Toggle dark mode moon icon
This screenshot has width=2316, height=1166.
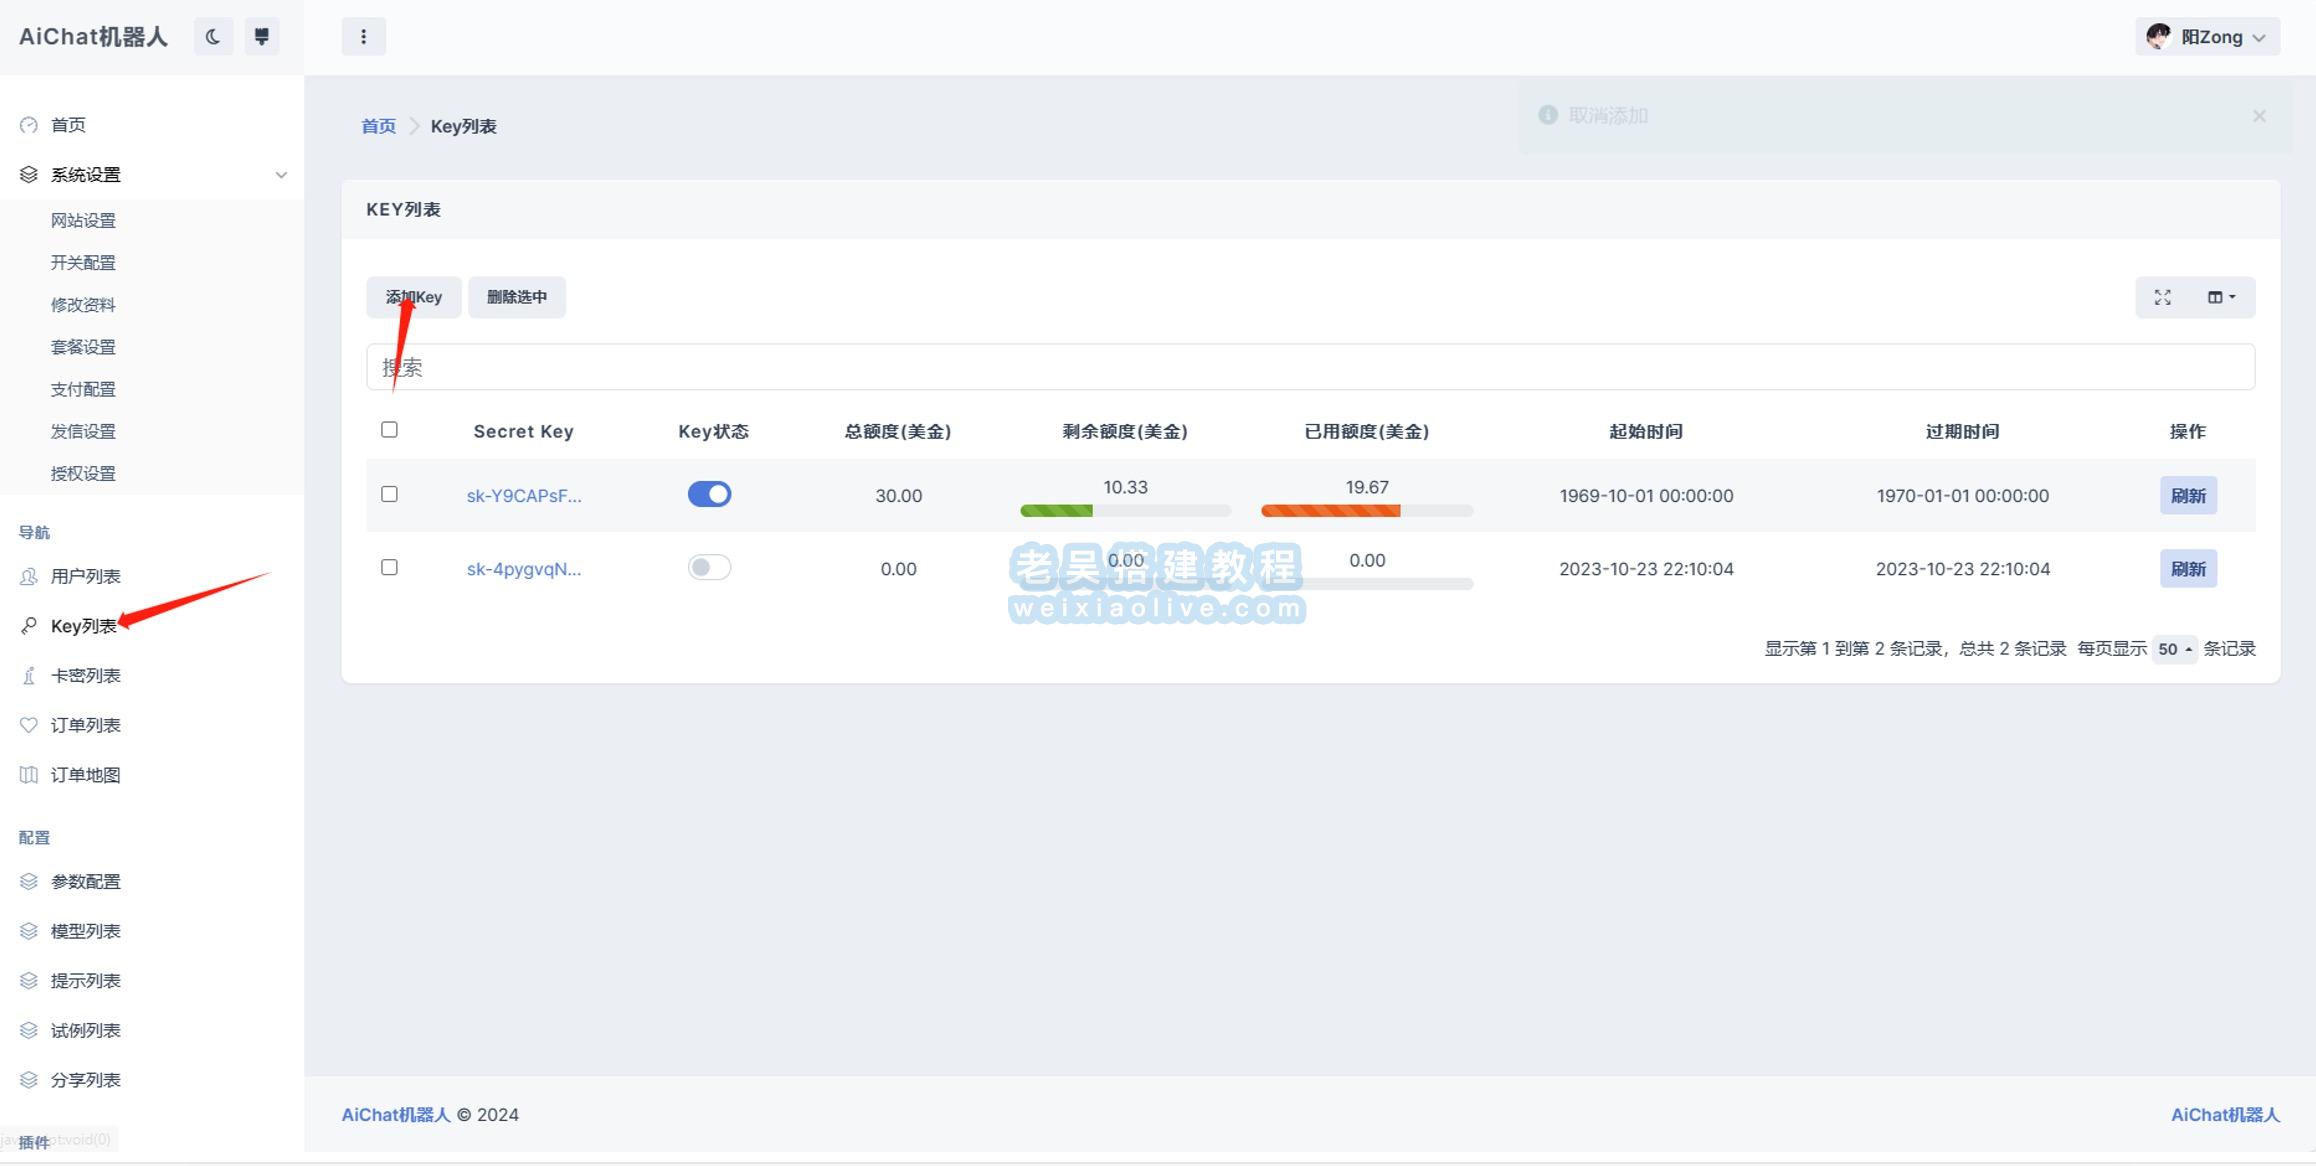pos(213,37)
